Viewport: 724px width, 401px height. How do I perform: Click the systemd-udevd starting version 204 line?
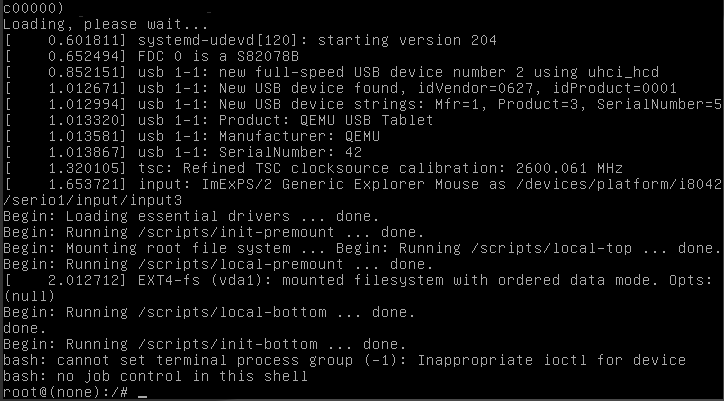click(x=250, y=40)
